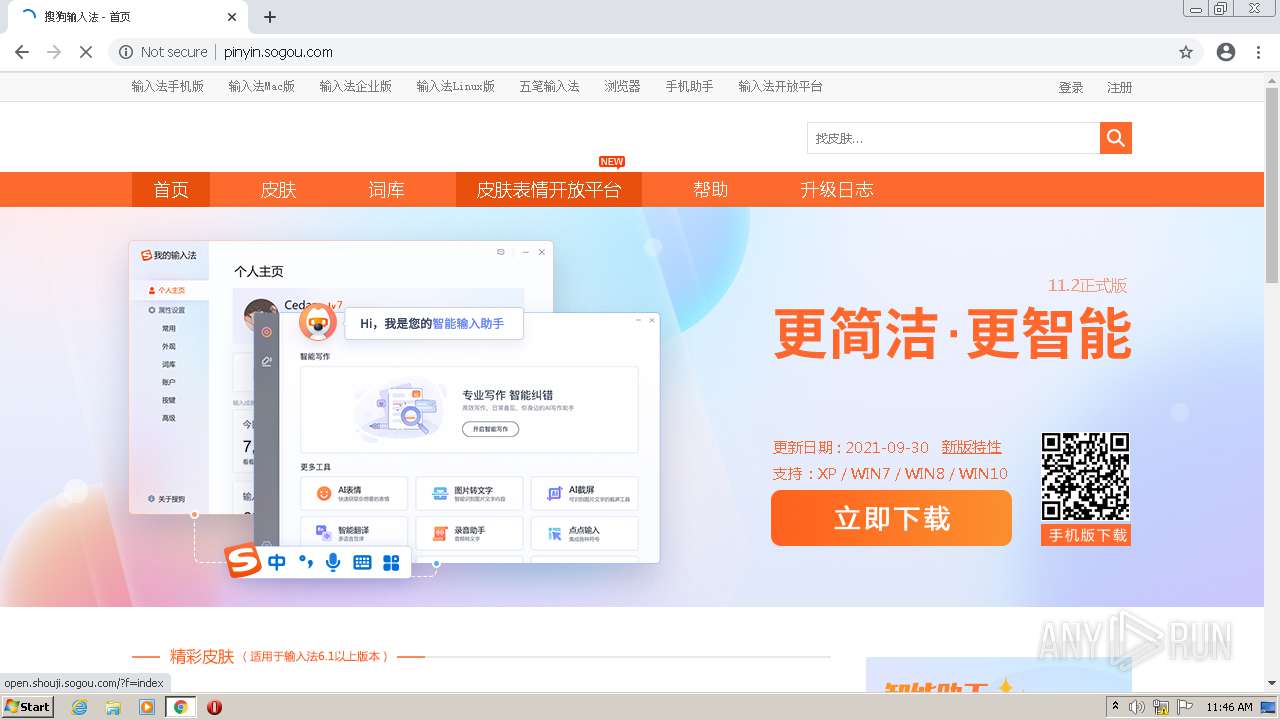Open 输入法Mac版 link

pos(261,86)
